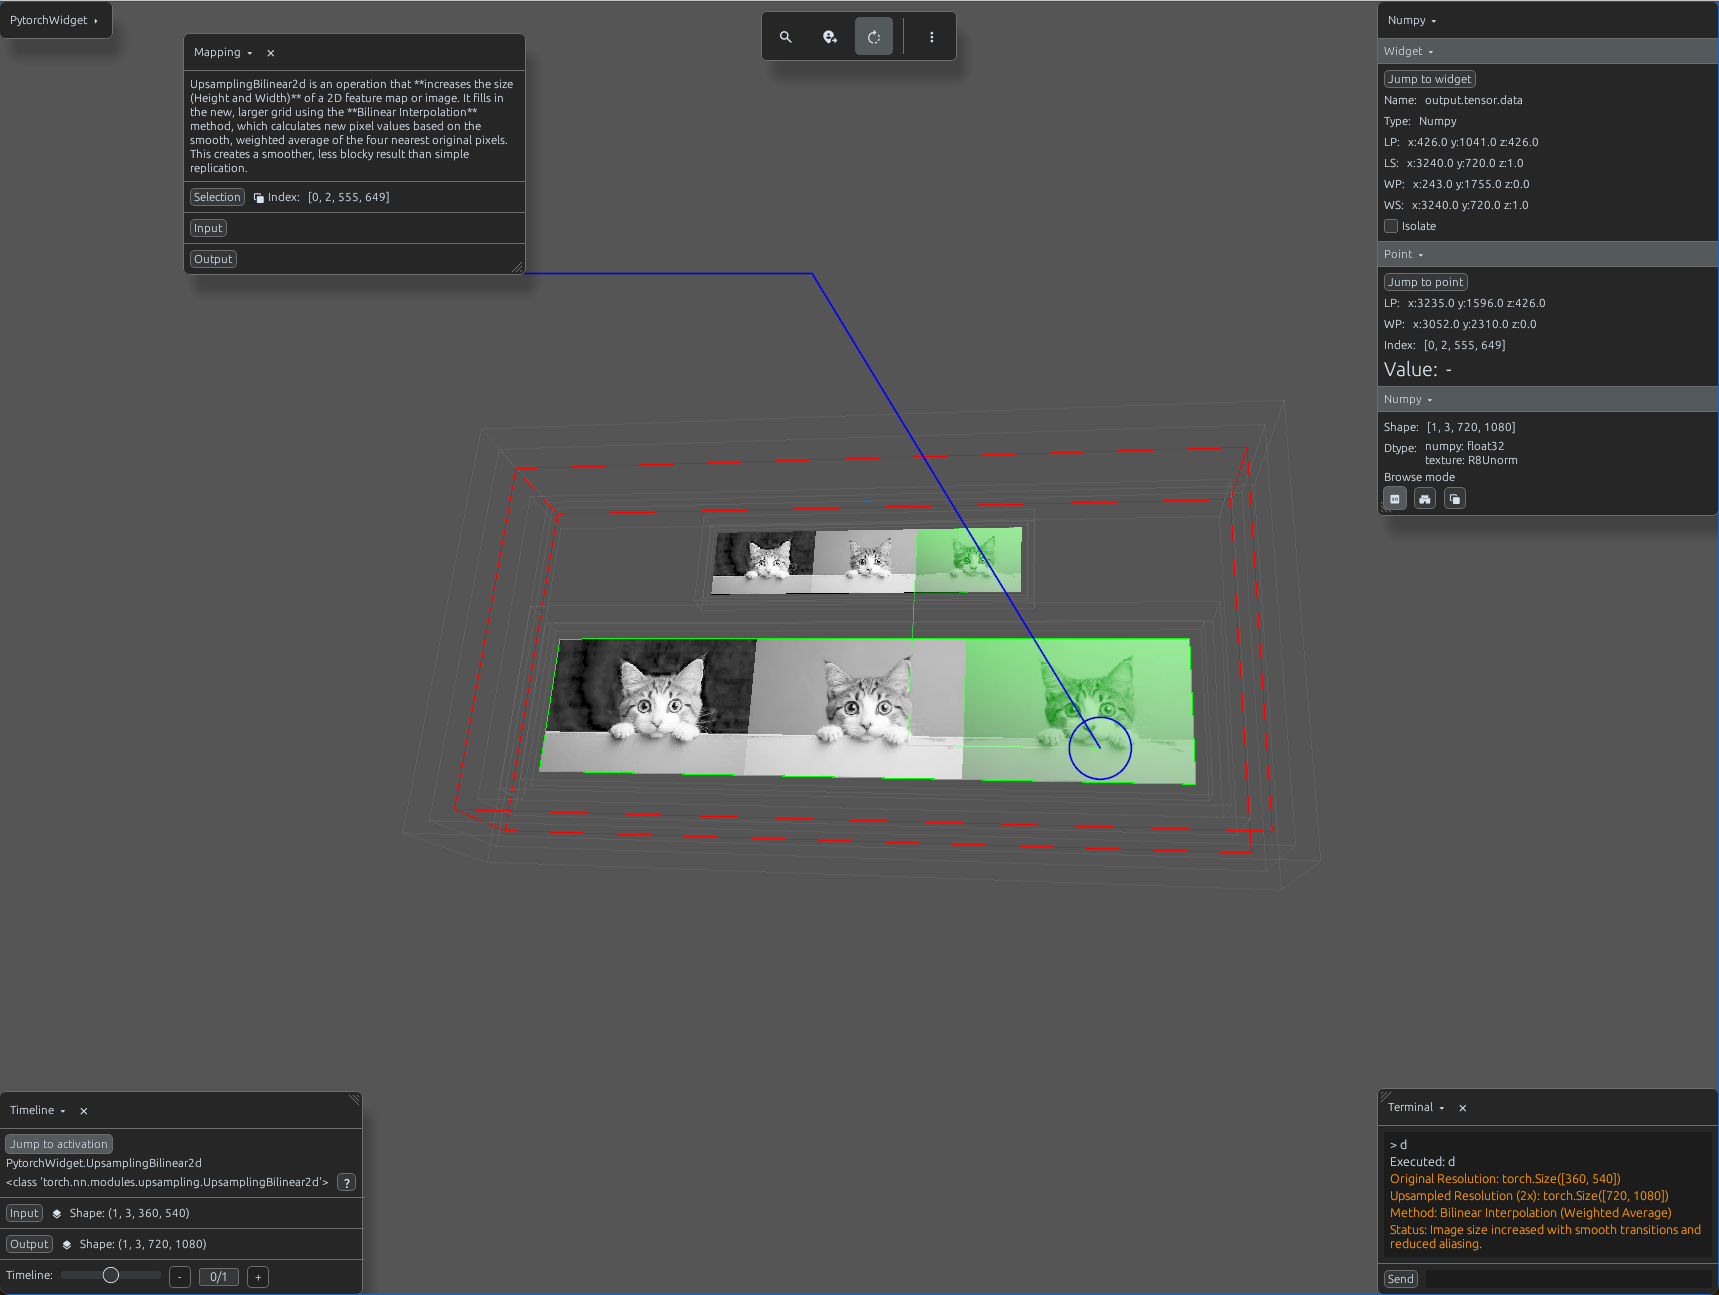Screen dimensions: 1719x1295
Task: Open the Terminal panel dropdown
Action: 1442,1108
